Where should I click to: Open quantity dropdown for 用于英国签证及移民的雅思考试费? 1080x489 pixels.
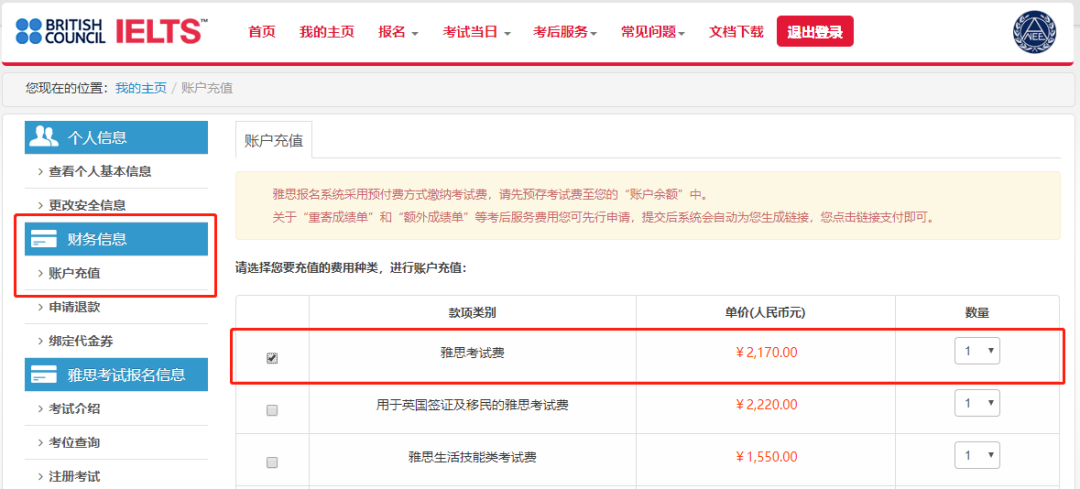(977, 403)
